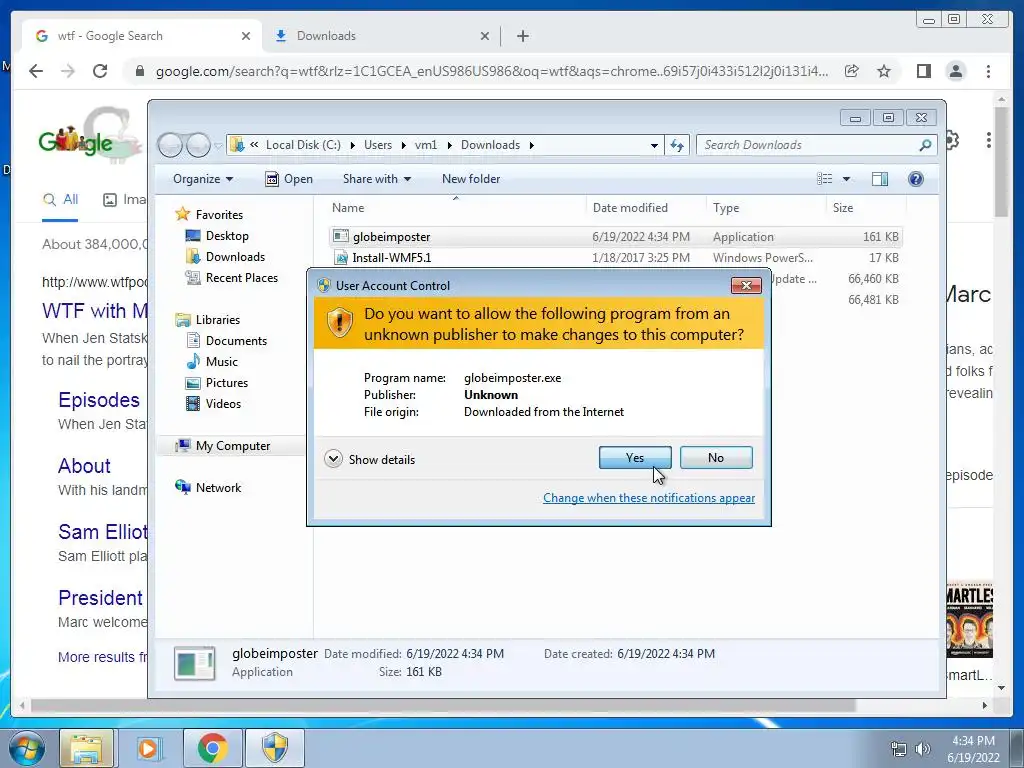Click the refresh button beside address bar
Viewport: 1024px width, 768px height.
[677, 145]
